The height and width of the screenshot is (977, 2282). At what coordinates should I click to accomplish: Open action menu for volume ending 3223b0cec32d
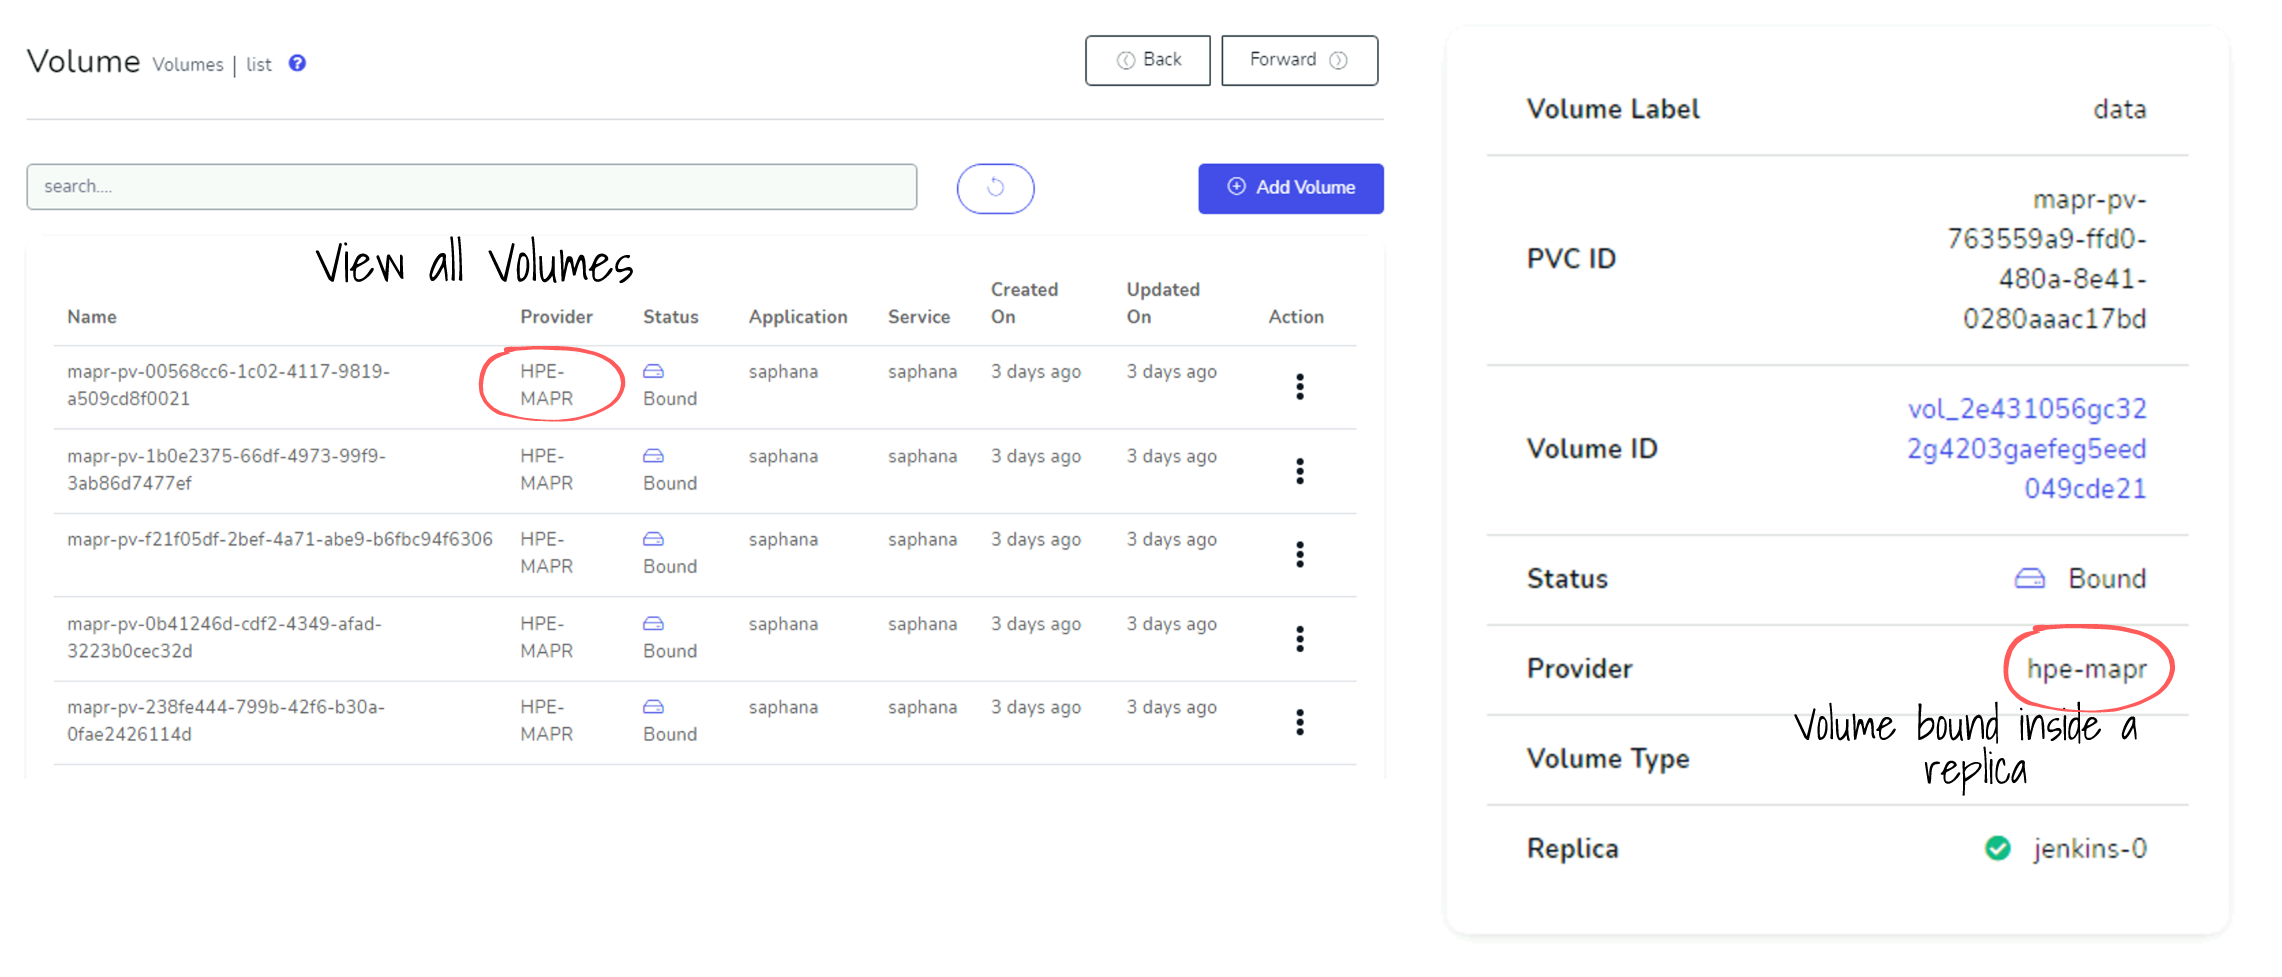coord(1299,639)
